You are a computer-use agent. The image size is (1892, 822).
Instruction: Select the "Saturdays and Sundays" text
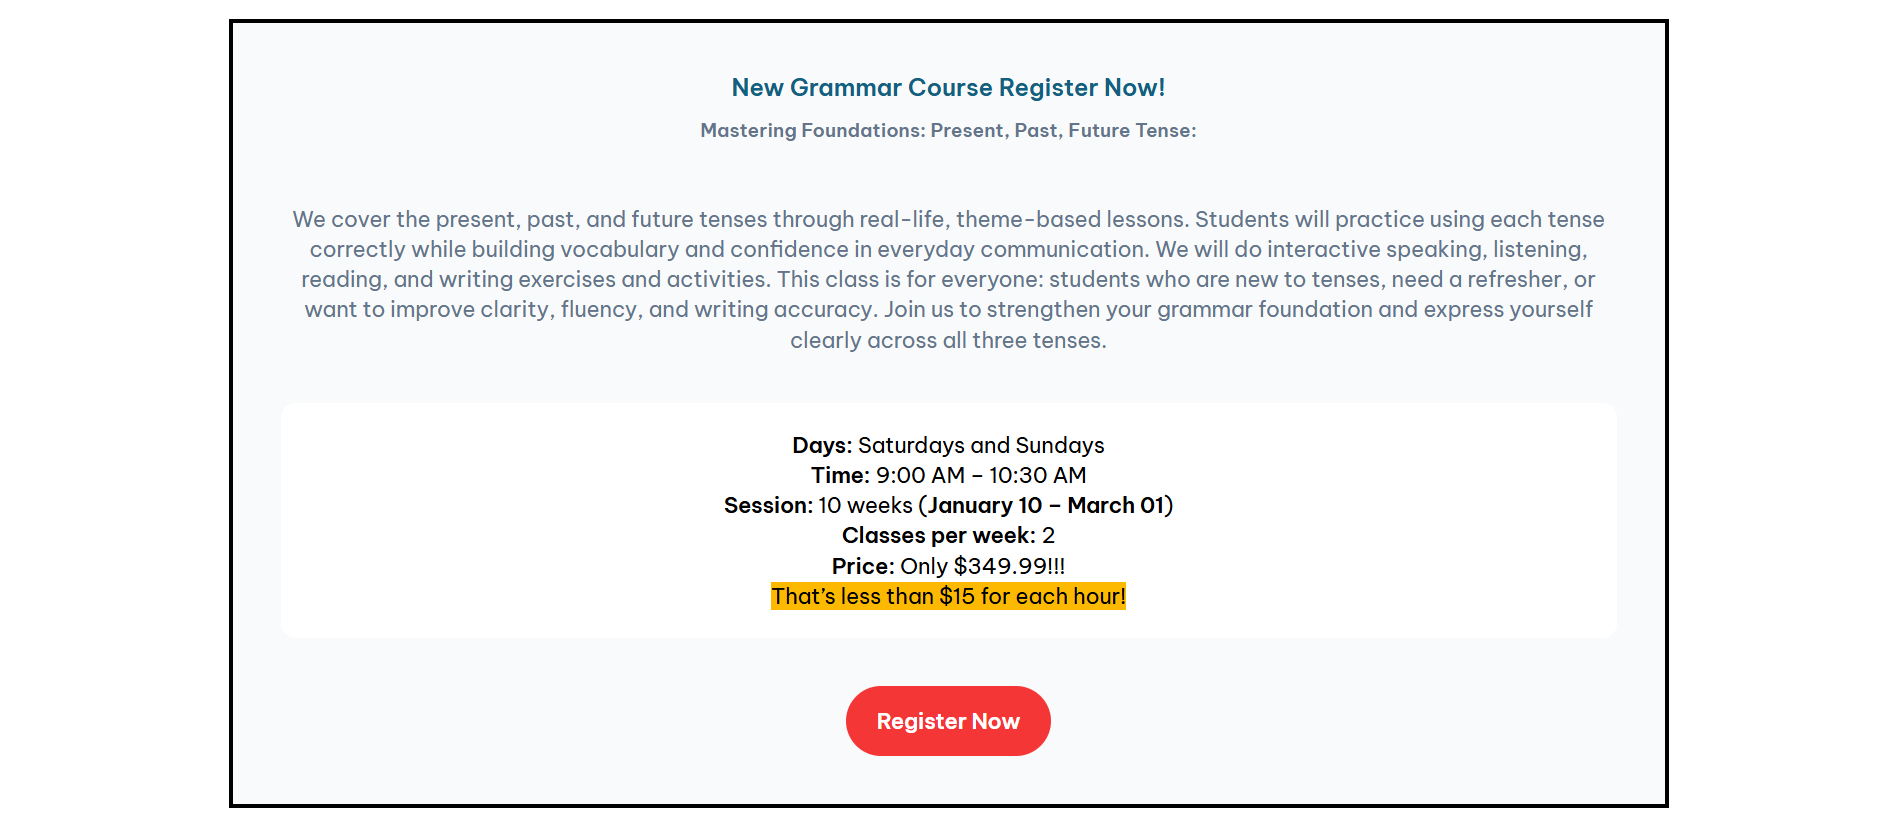(981, 445)
